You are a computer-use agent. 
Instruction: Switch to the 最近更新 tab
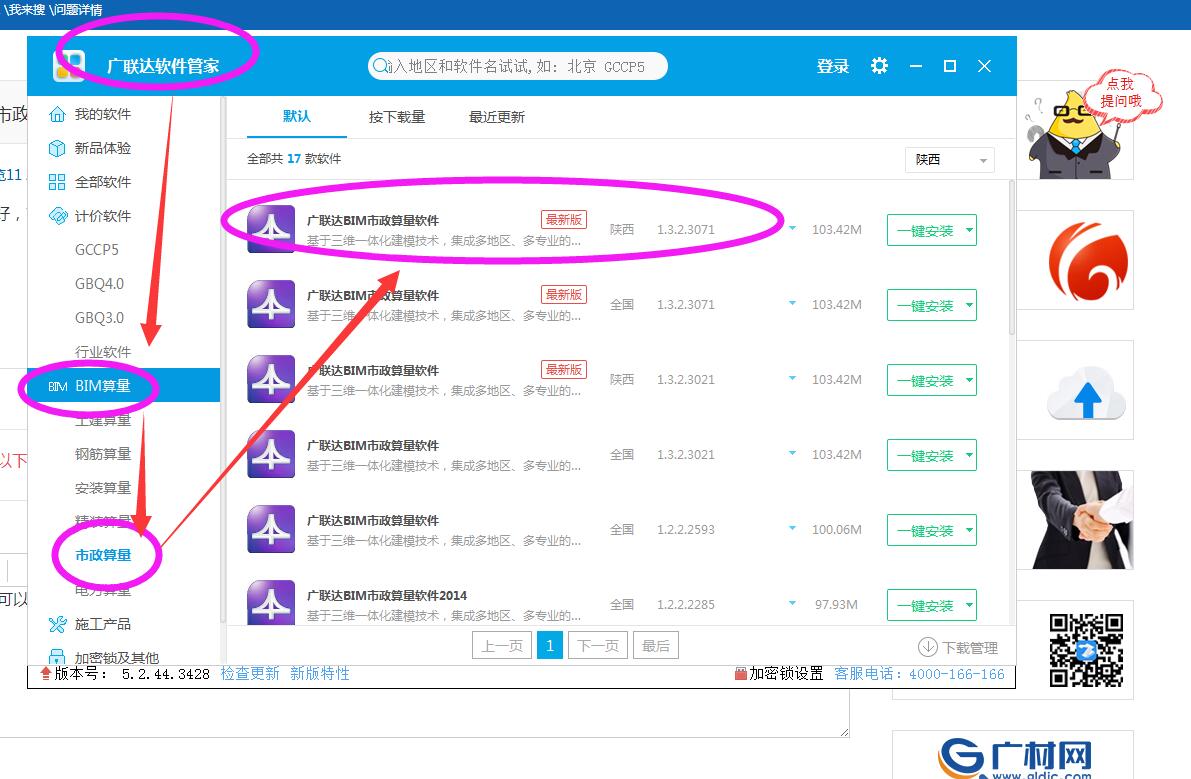(497, 117)
